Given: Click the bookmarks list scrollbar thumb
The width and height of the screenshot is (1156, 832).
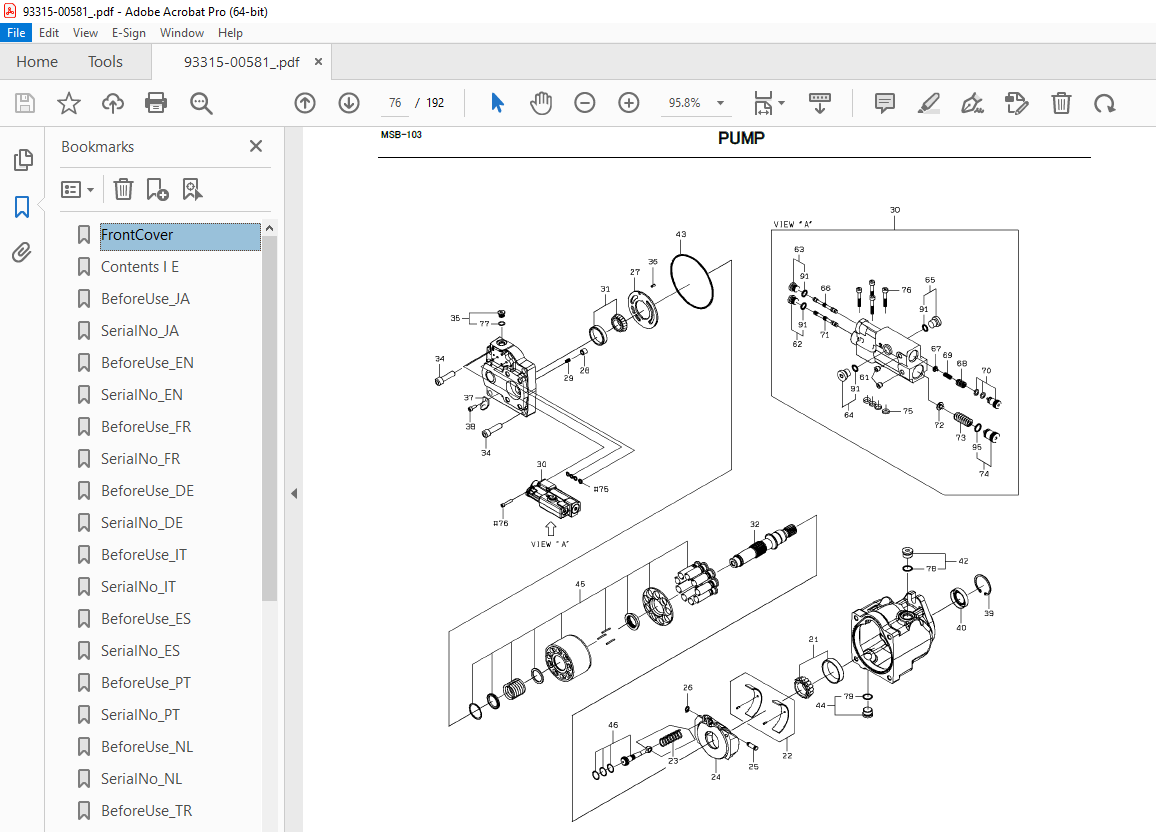Looking at the screenshot, I should (270, 419).
